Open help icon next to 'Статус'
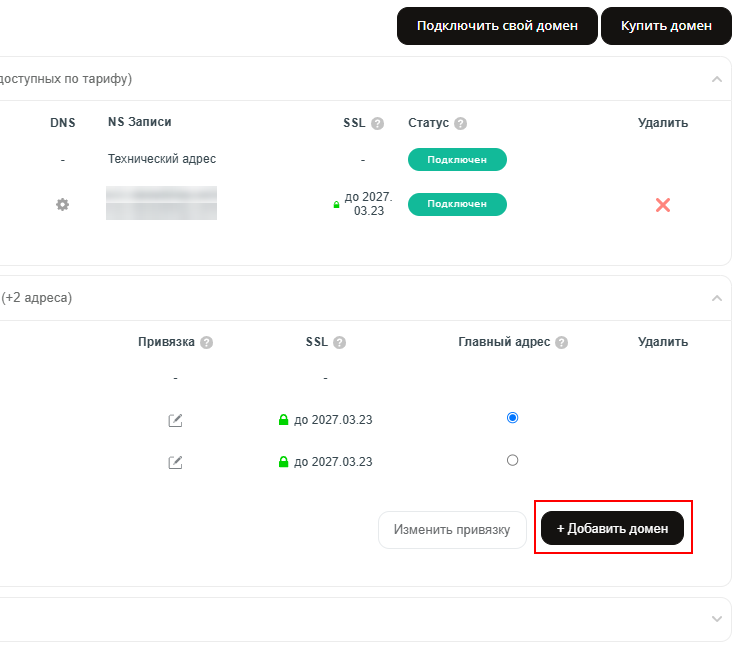Image resolution: width=740 pixels, height=646 pixels. 460,124
